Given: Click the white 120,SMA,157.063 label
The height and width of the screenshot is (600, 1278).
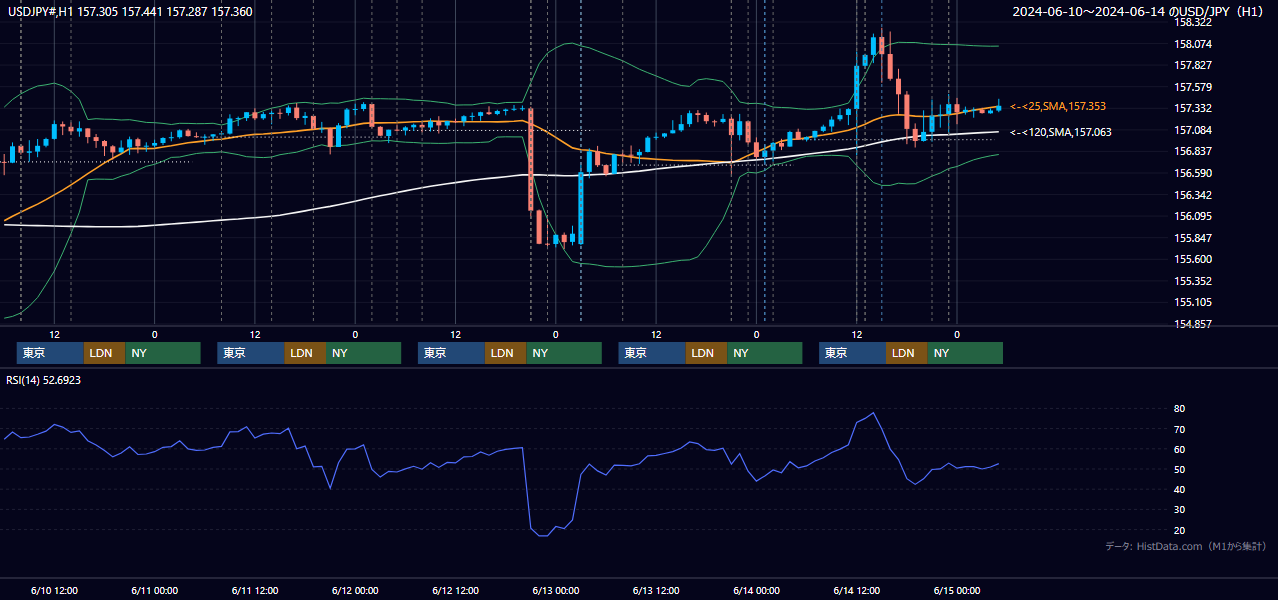Looking at the screenshot, I should point(1060,131).
